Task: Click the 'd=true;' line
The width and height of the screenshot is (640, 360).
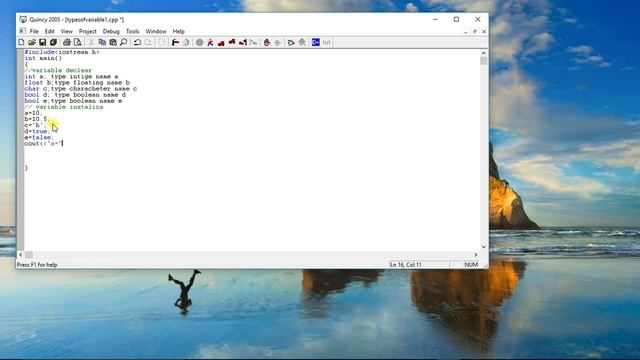Action: 37,131
